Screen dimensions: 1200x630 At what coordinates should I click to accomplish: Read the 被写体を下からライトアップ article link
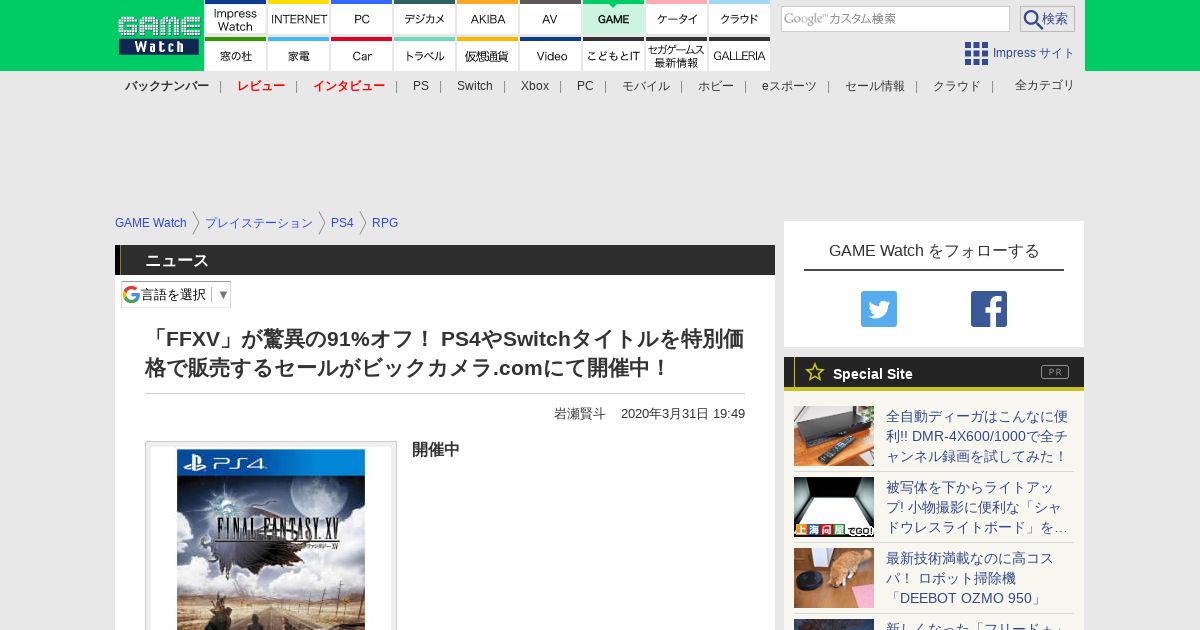coord(977,507)
